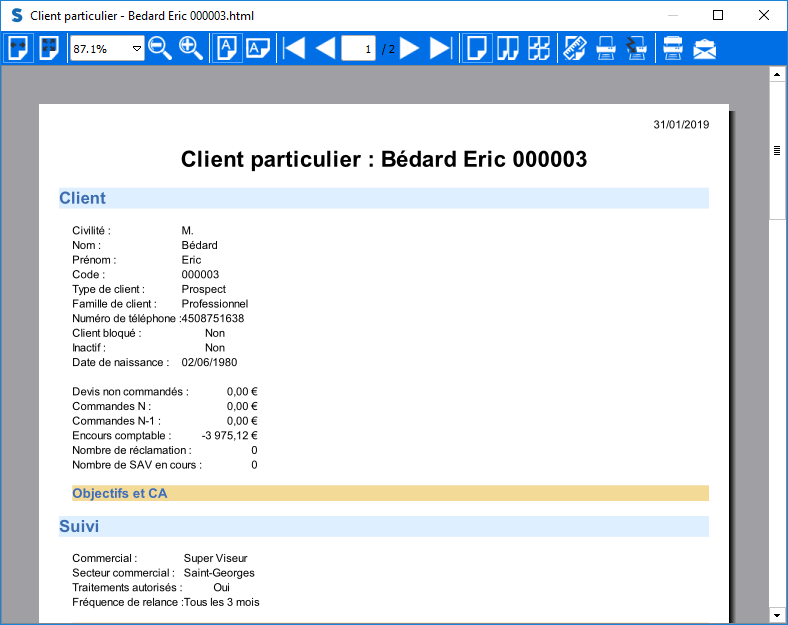The width and height of the screenshot is (788, 625).
Task: Zoom out with the minus magnifier
Action: [160, 48]
